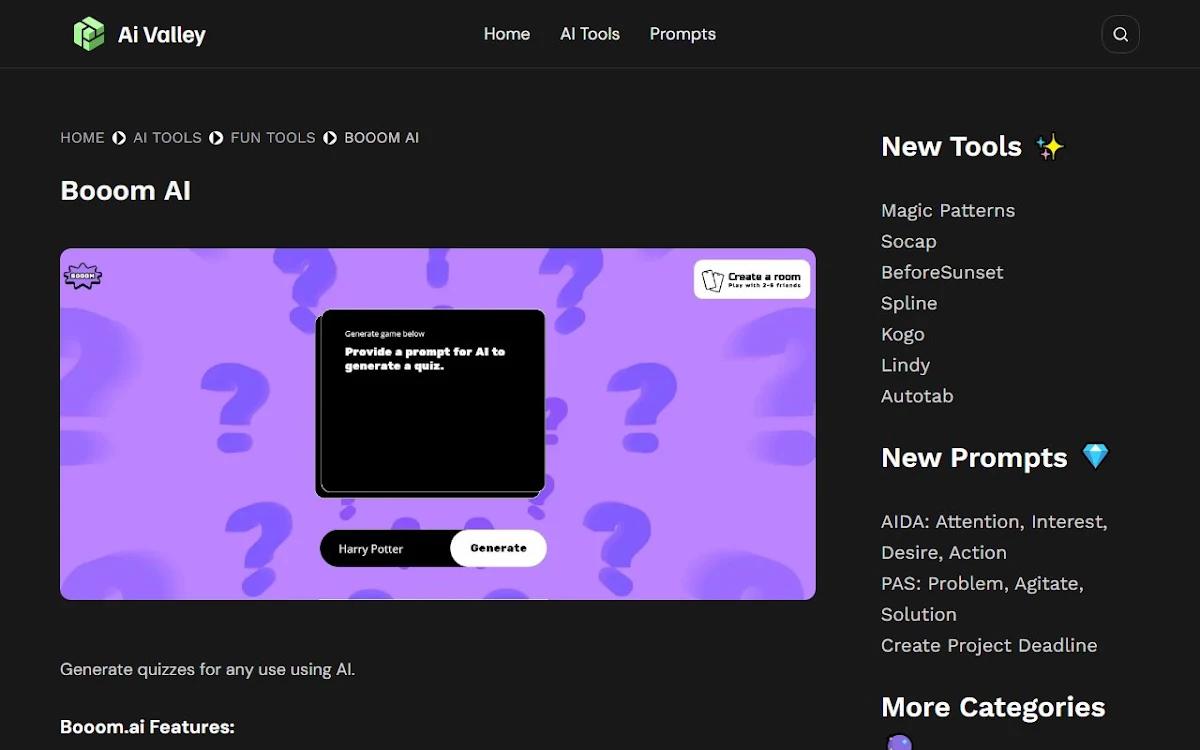Viewport: 1200px width, 750px height.
Task: Click the Booom logo badge in screenshot
Action: pos(83,276)
